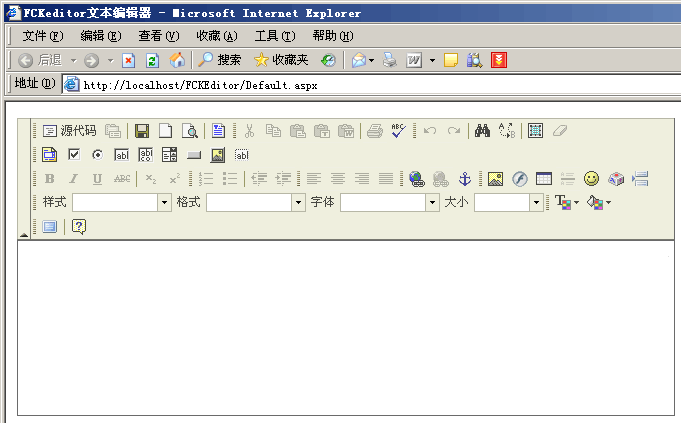The height and width of the screenshot is (423, 681).
Task: Click the Select All icon
Action: pos(536,131)
